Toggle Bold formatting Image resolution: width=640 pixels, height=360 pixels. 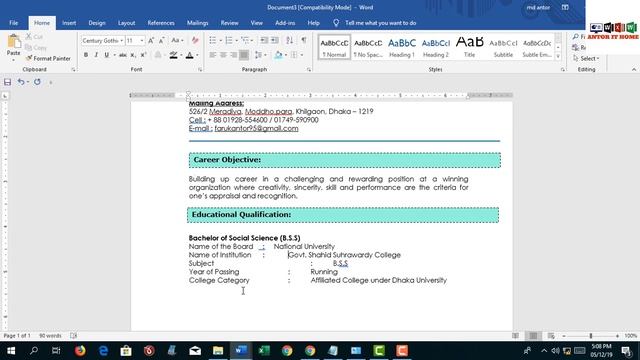coord(86,55)
